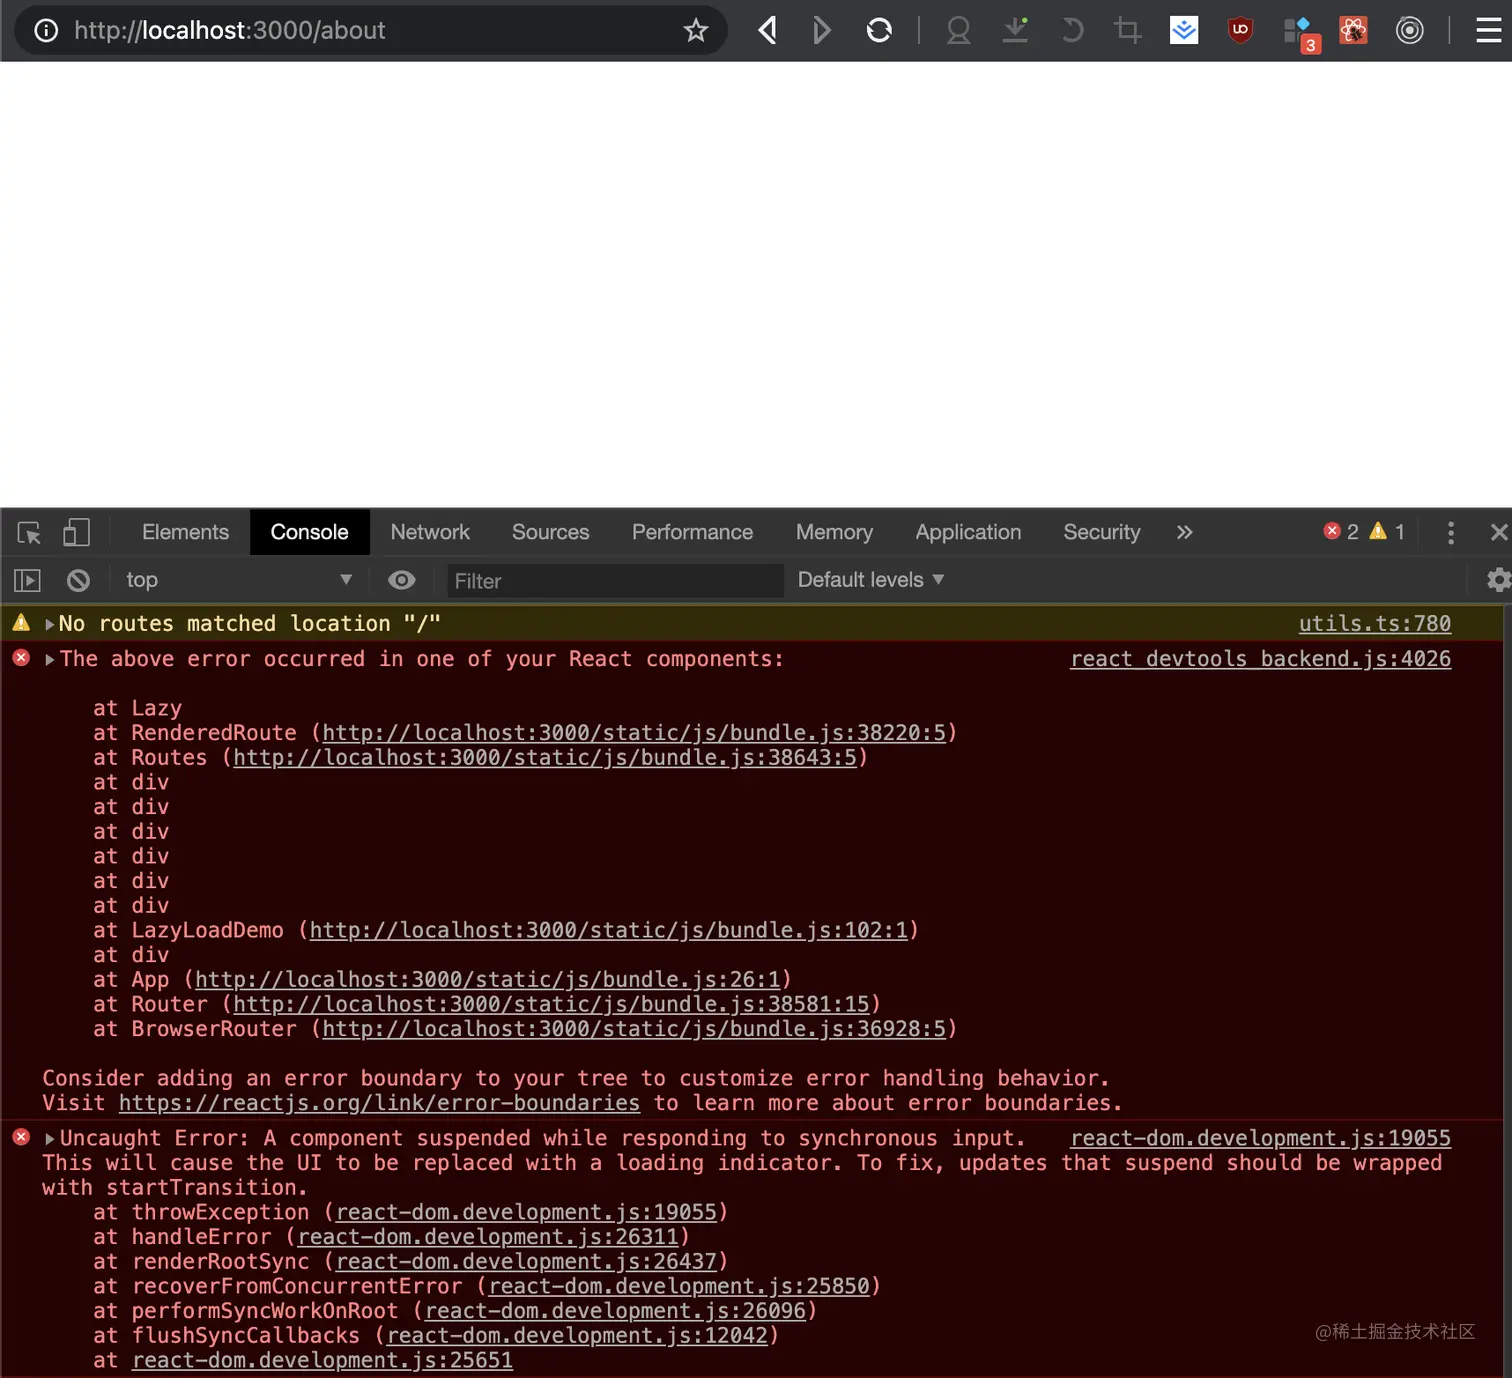The height and width of the screenshot is (1378, 1512).
Task: Go forward with the right arrow button
Action: (821, 30)
